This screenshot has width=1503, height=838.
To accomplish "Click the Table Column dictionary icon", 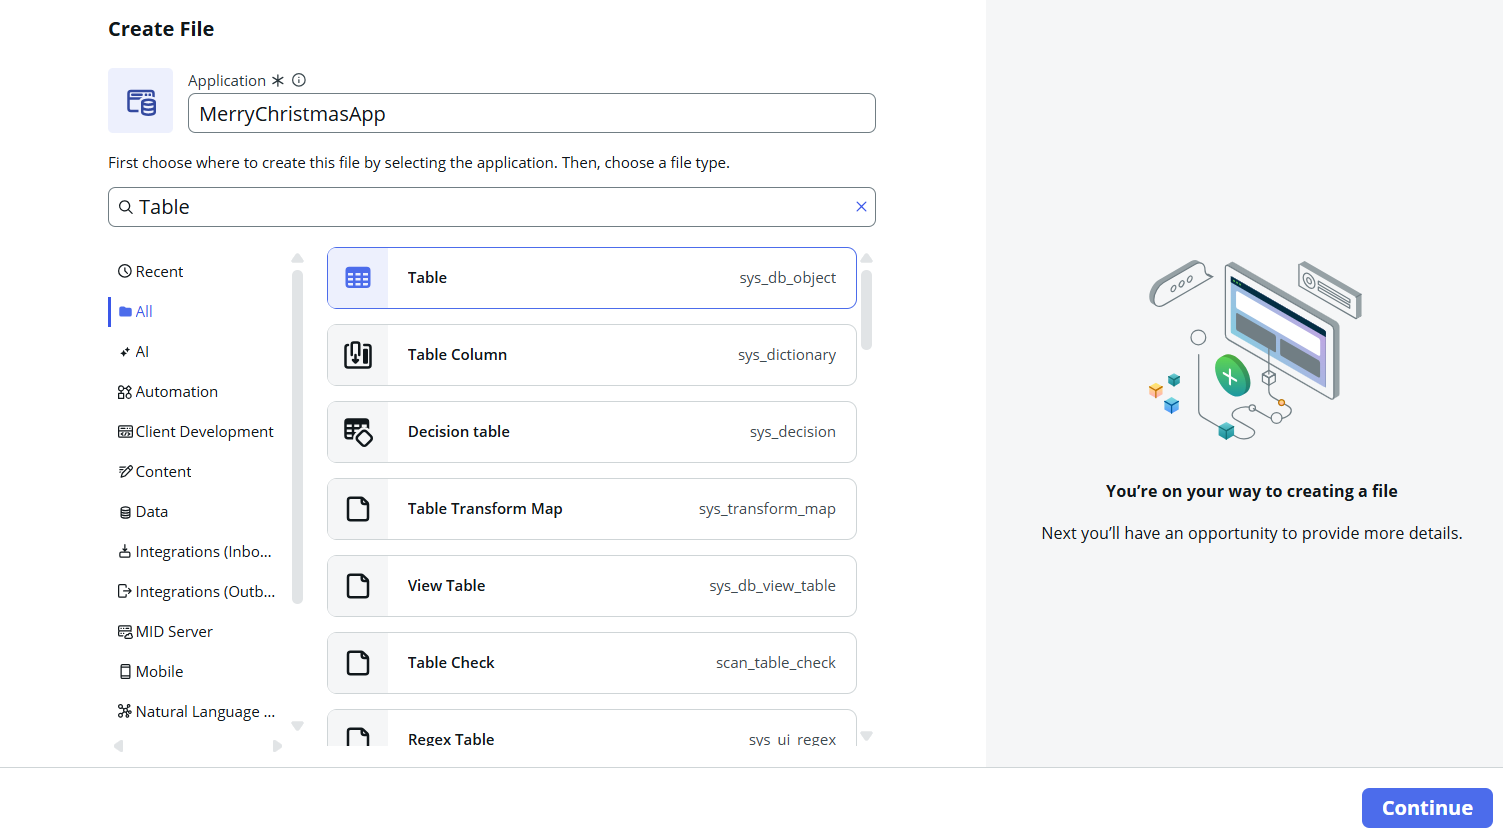I will [358, 355].
